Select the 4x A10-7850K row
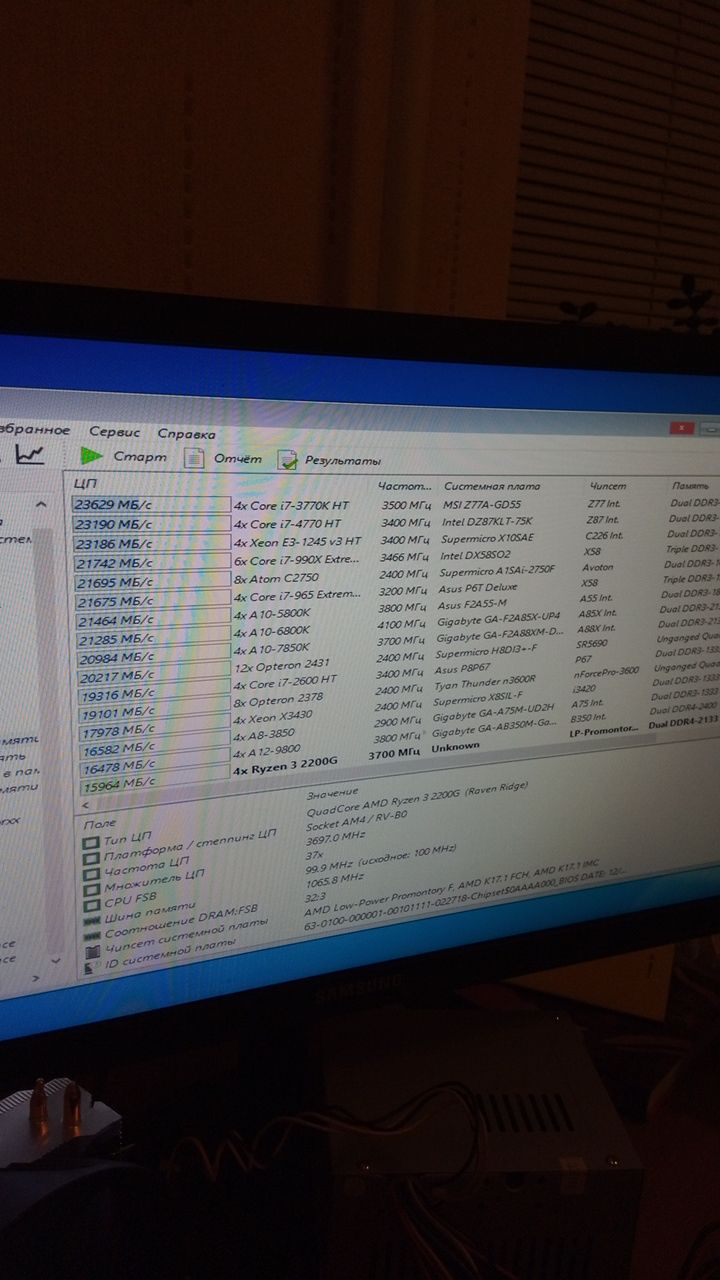This screenshot has width=720, height=1280. (272, 649)
